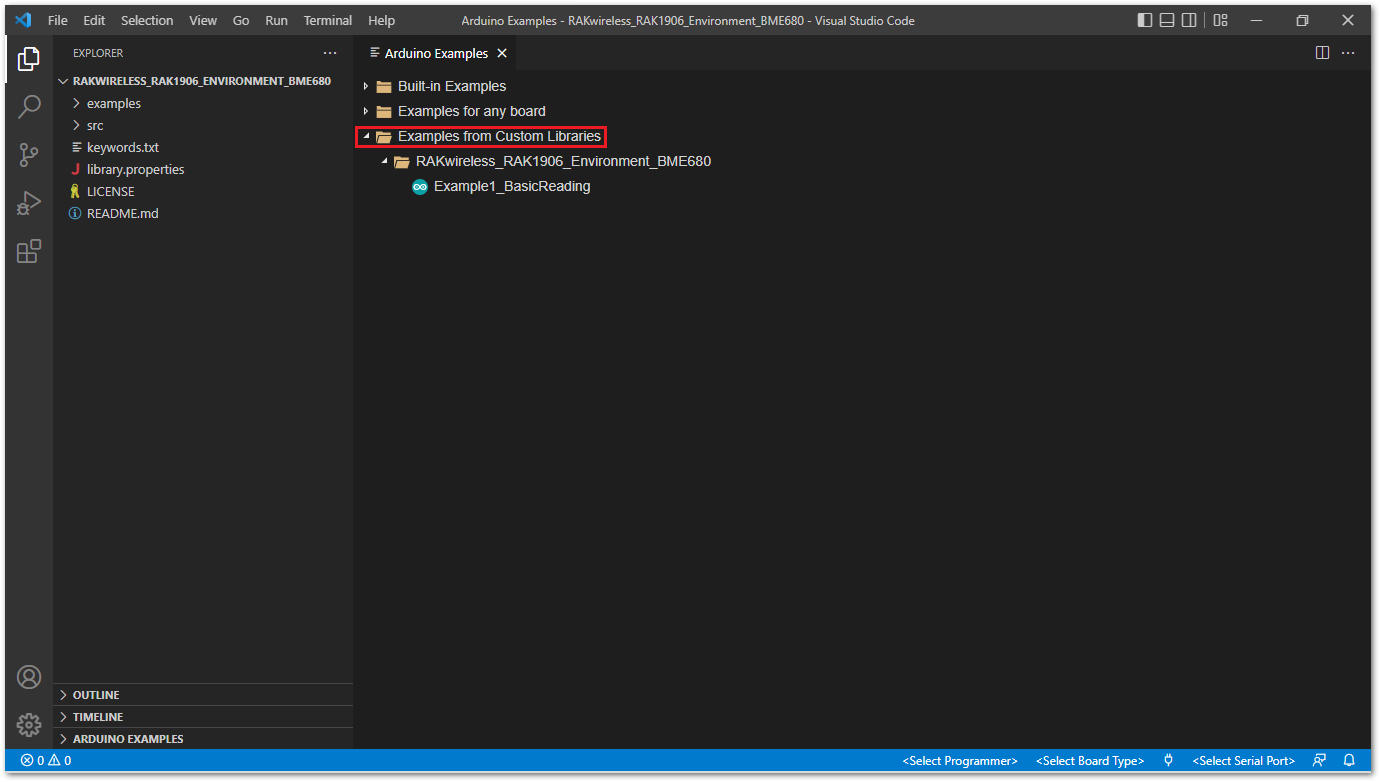Click Select Programmer in status bar
This screenshot has width=1380, height=782.
(x=960, y=761)
